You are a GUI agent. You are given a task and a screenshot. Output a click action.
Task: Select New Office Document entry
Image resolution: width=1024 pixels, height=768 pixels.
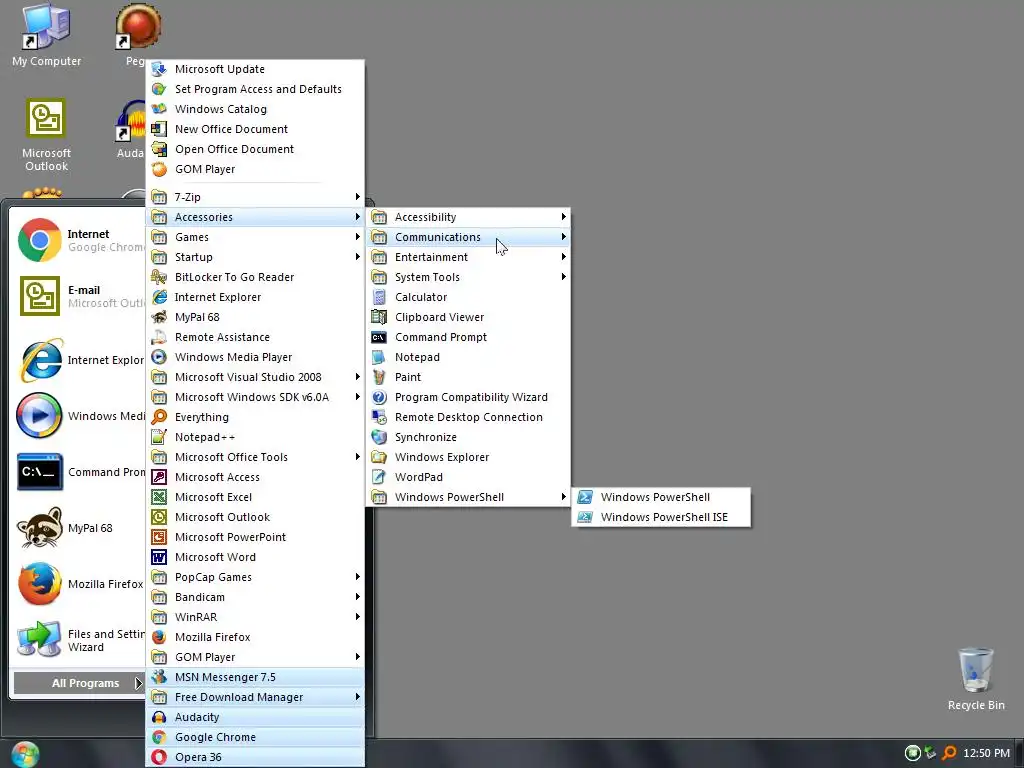coord(255,129)
